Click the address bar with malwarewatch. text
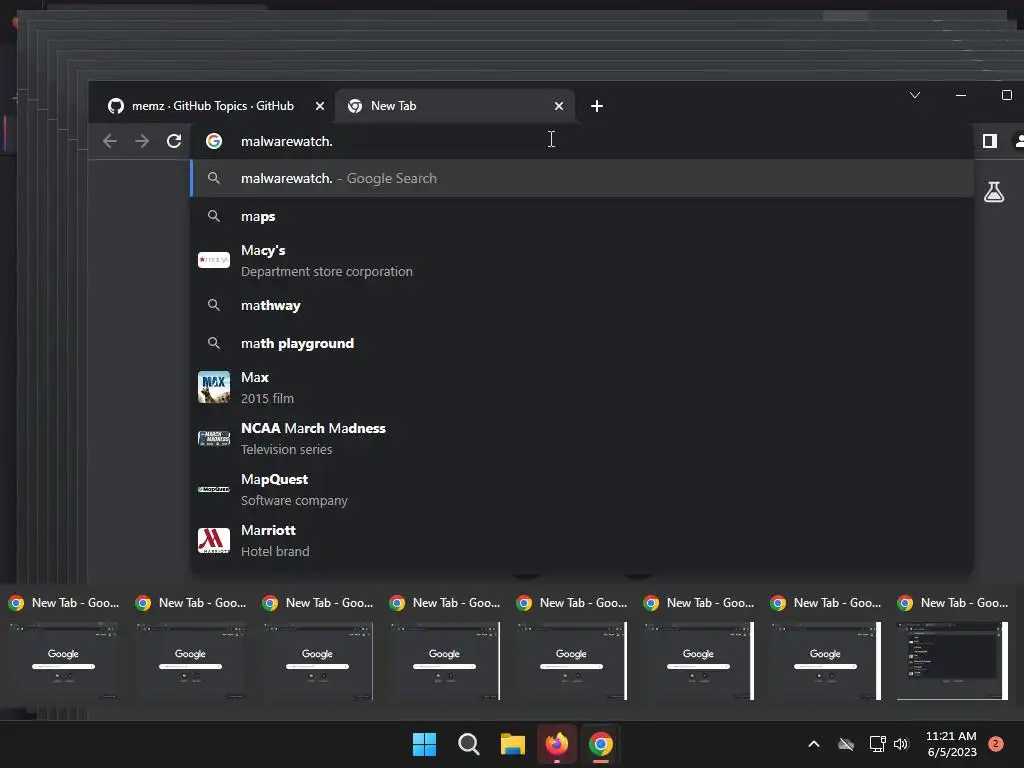This screenshot has width=1024, height=768. [581, 141]
